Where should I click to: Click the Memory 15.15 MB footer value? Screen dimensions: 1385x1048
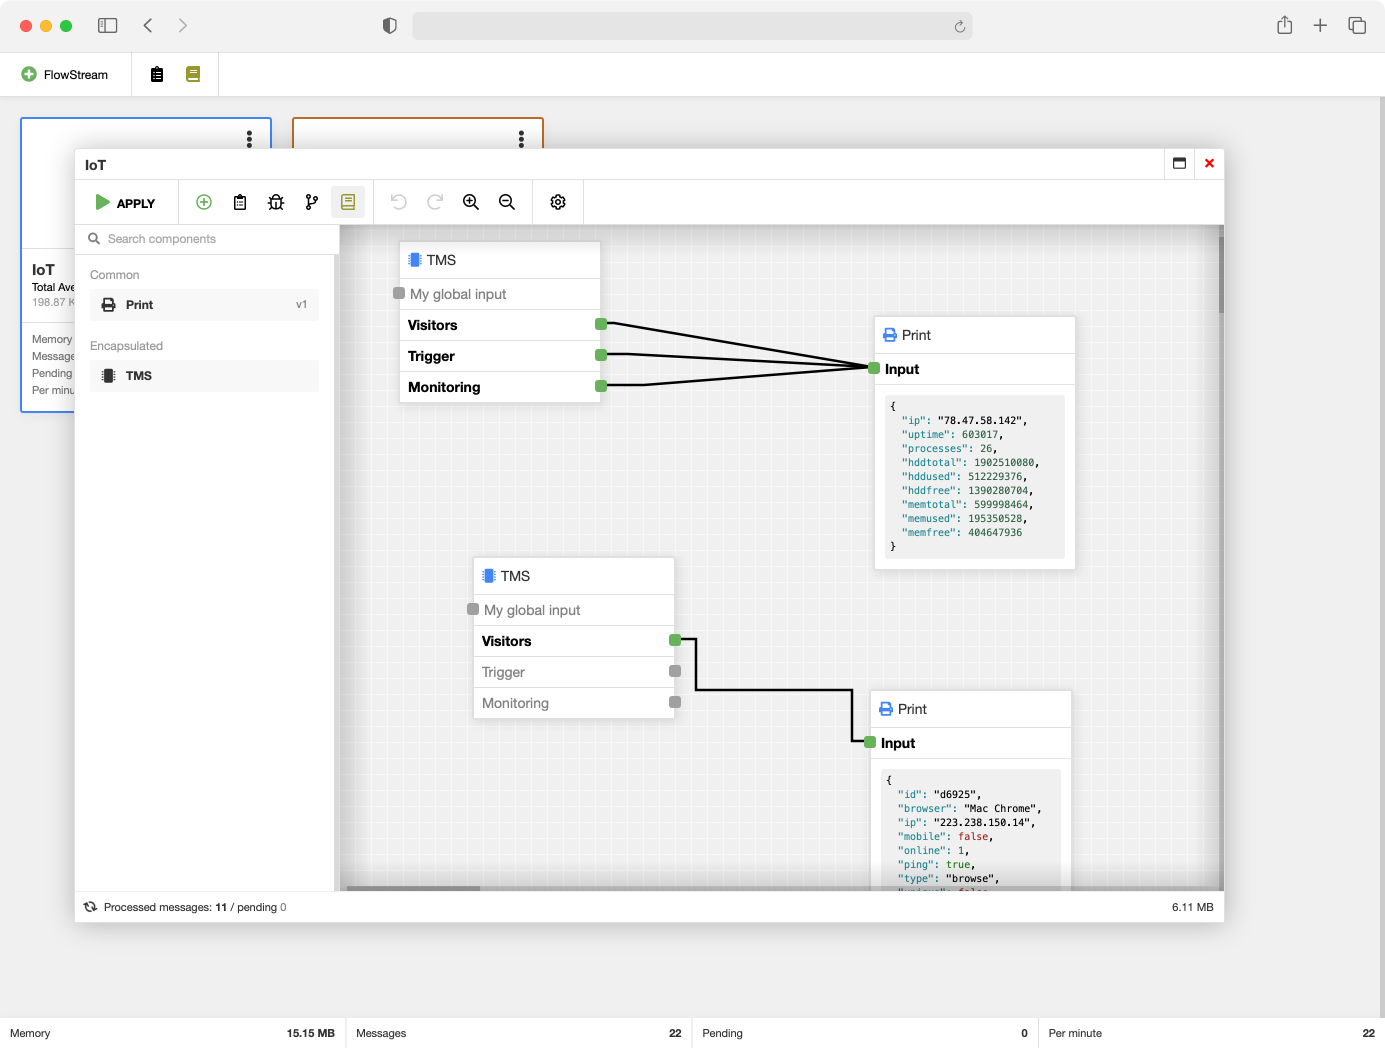point(311,1033)
